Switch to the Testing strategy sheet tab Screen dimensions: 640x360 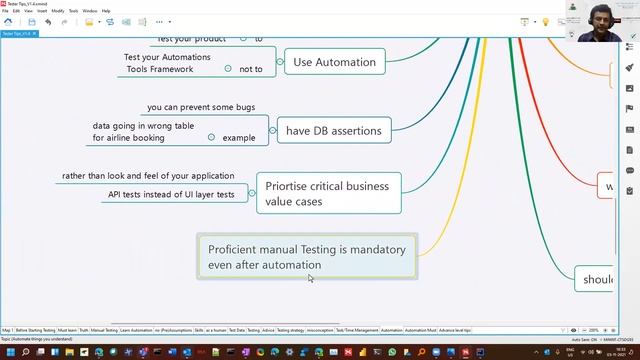click(x=291, y=330)
